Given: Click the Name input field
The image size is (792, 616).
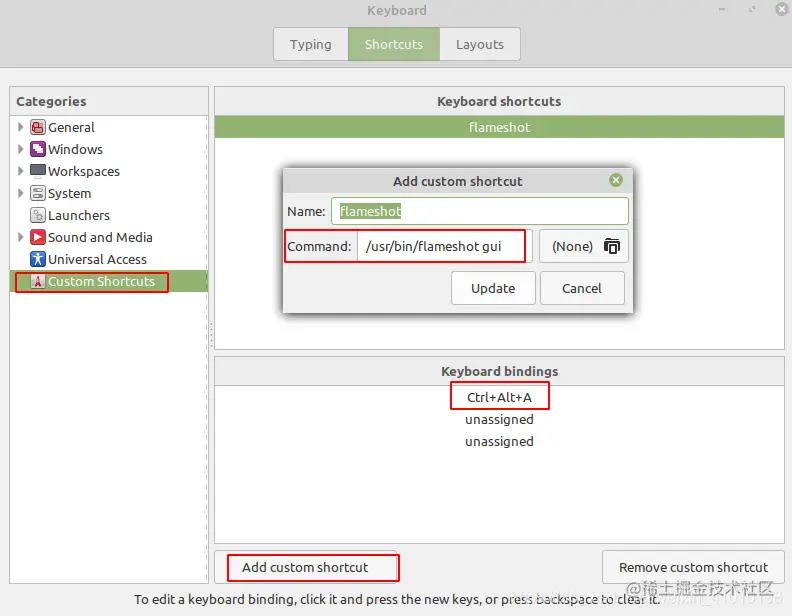Looking at the screenshot, I should [480, 211].
